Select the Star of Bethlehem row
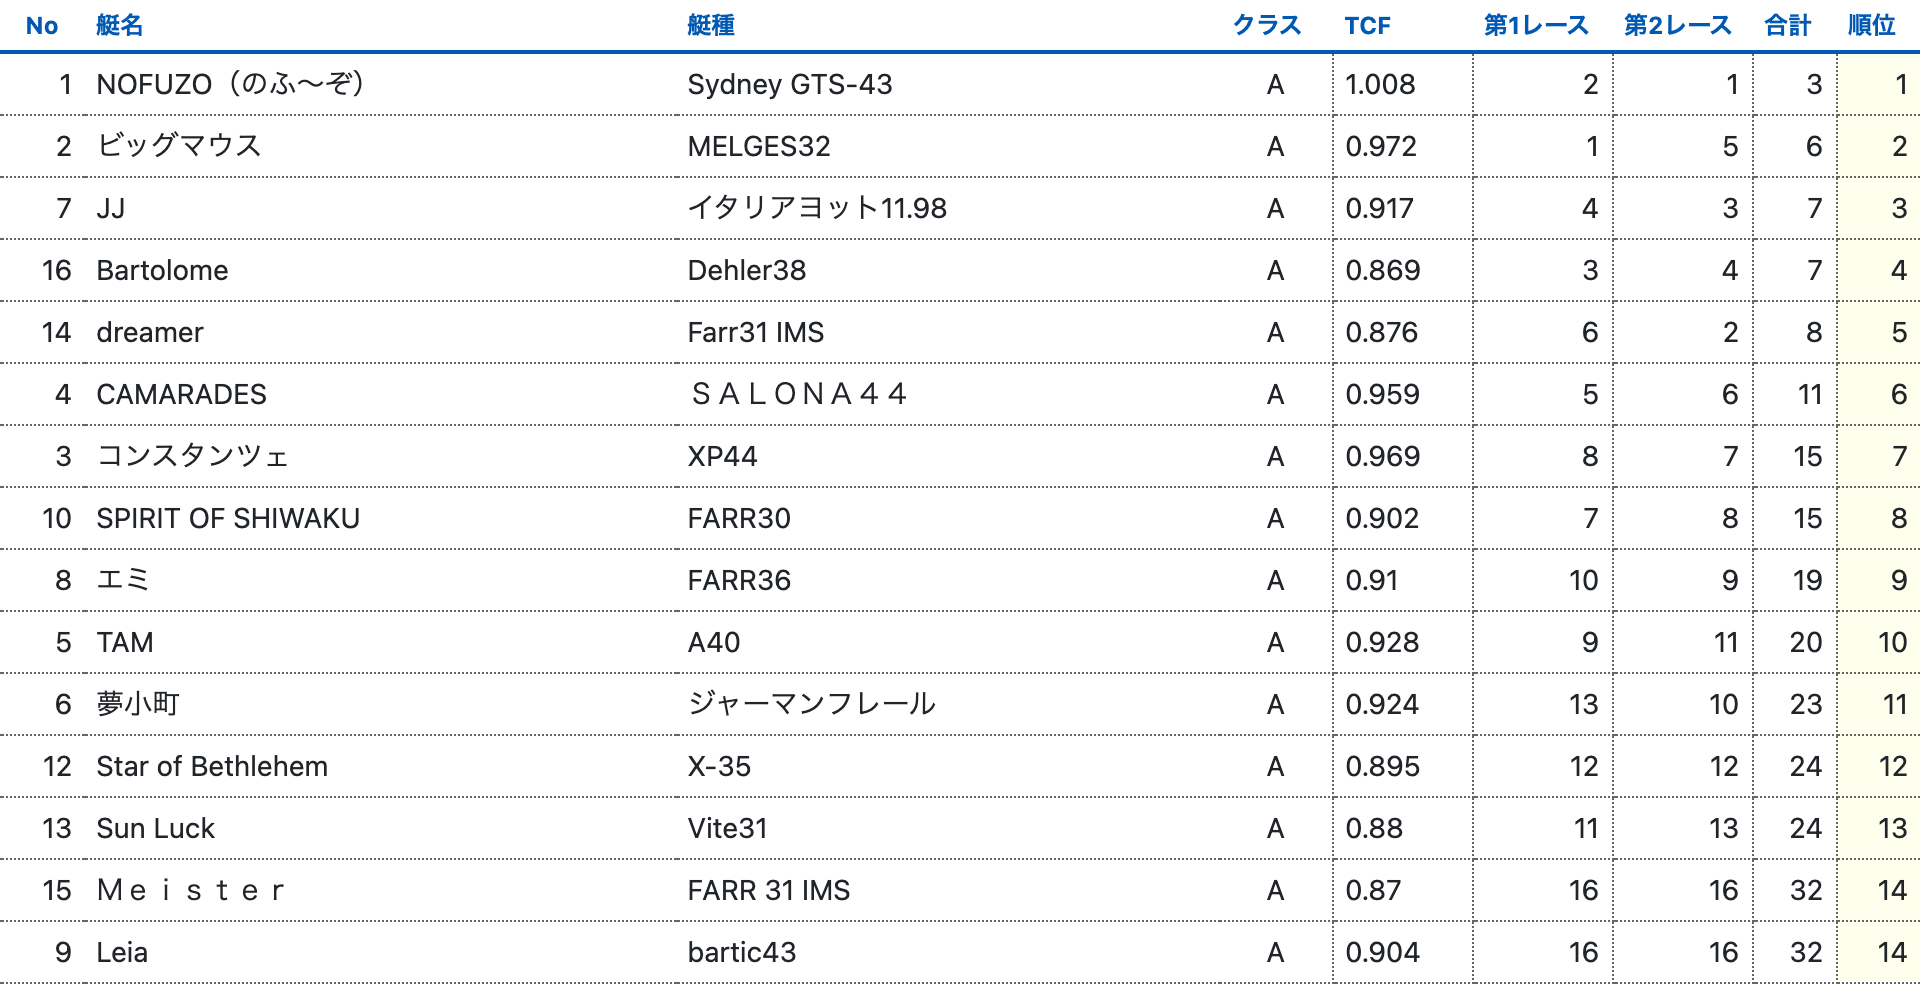 pos(212,766)
